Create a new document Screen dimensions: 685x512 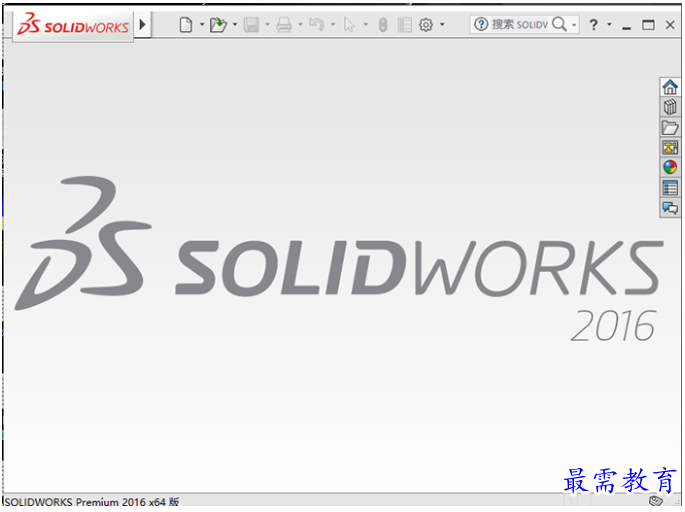pos(186,25)
